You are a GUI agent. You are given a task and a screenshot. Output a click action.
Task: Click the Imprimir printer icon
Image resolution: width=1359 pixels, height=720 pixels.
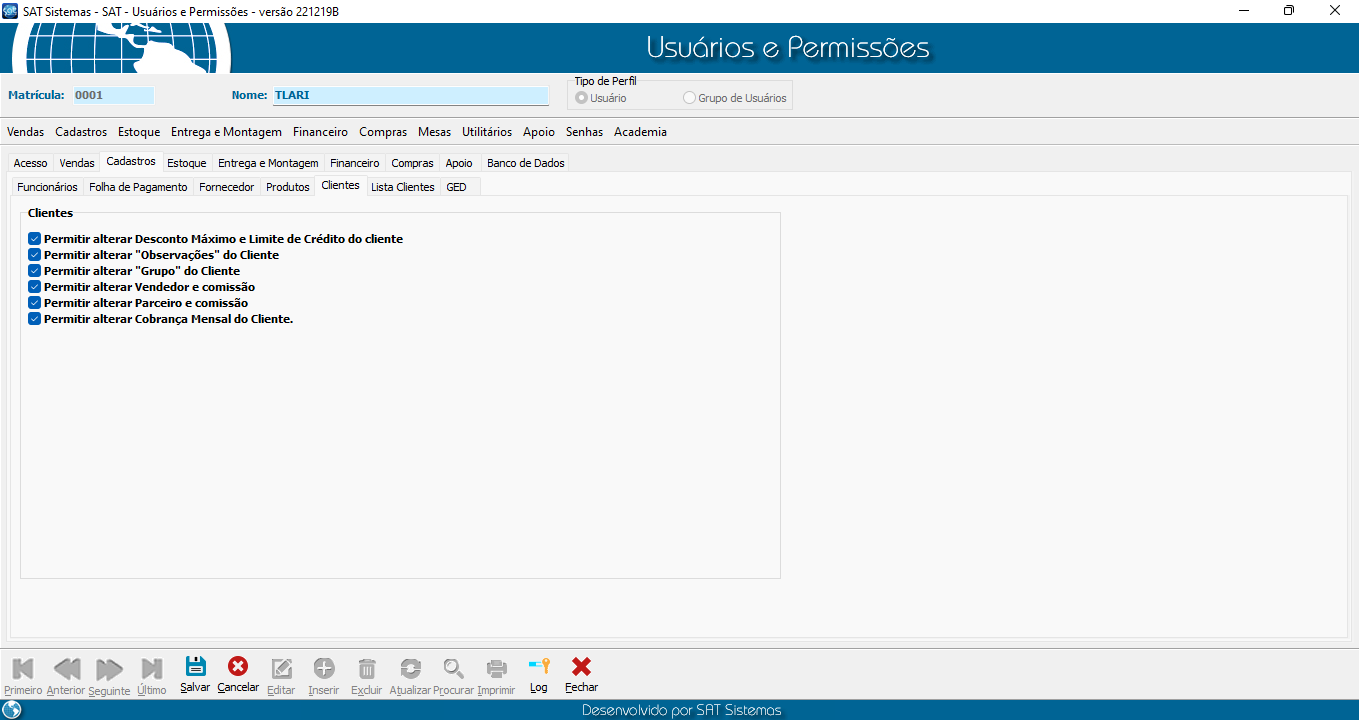pos(496,669)
